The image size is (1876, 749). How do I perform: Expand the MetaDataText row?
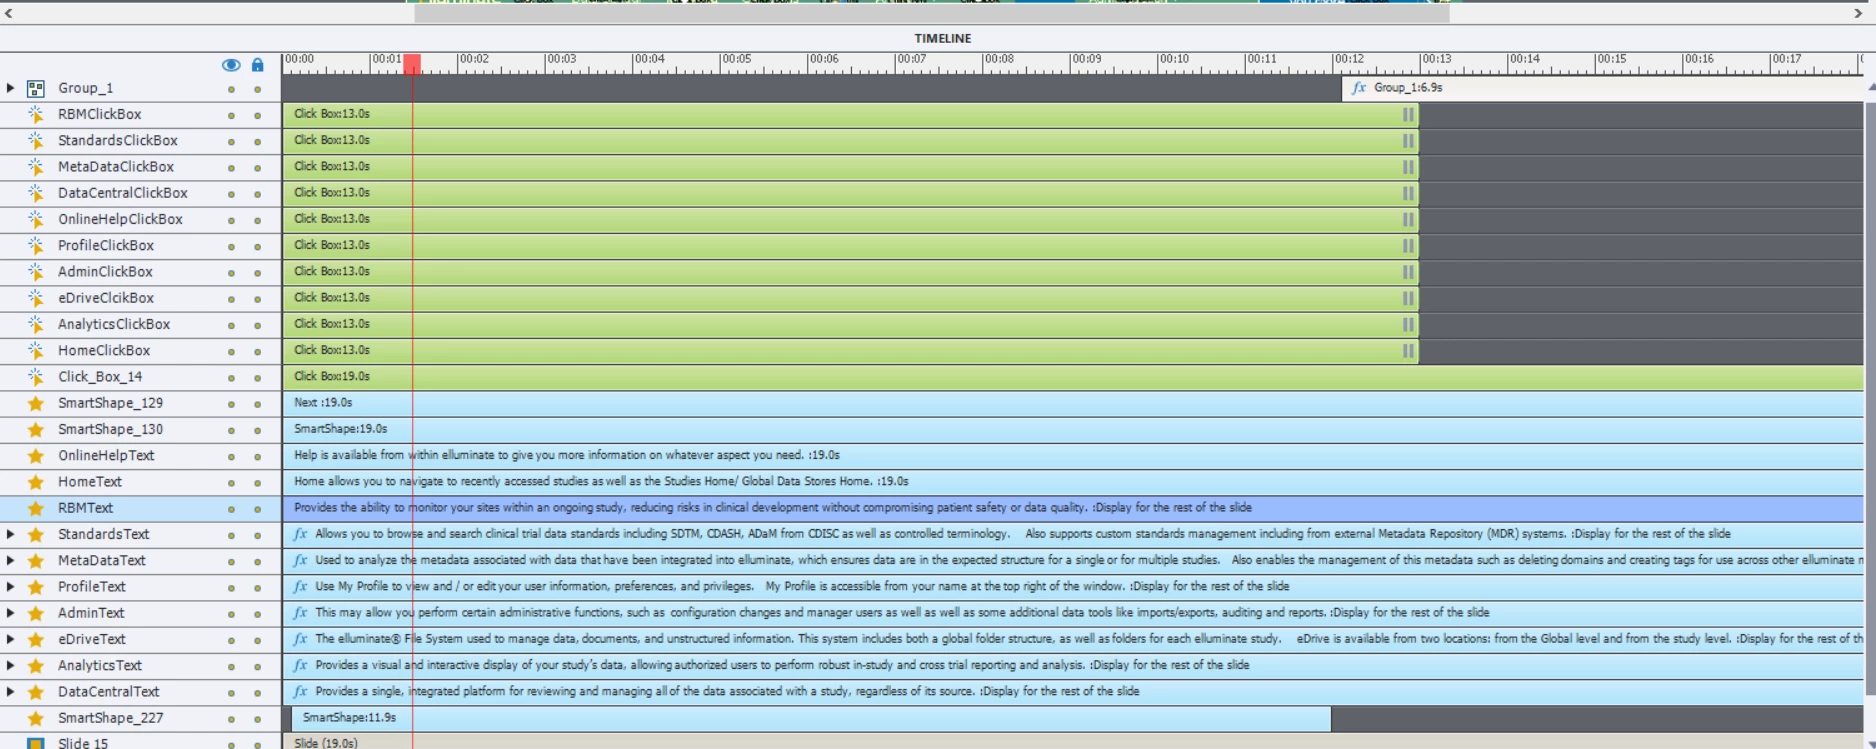pos(10,561)
